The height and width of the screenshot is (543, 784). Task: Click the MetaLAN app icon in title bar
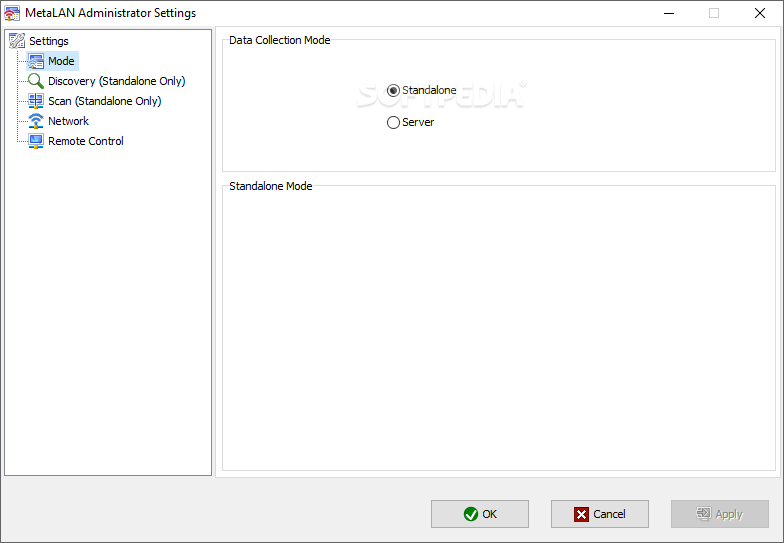[x=12, y=14]
